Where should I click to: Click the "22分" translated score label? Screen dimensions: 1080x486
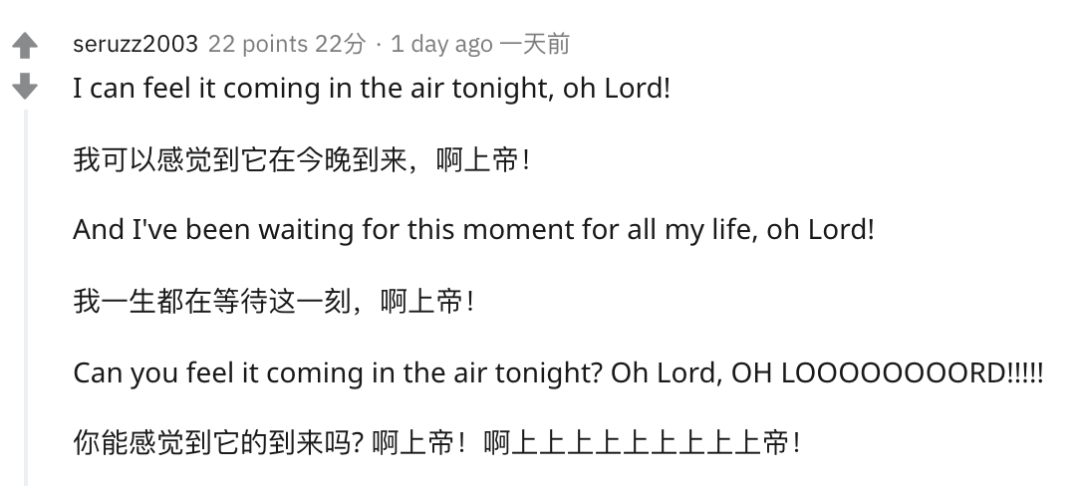tap(342, 45)
